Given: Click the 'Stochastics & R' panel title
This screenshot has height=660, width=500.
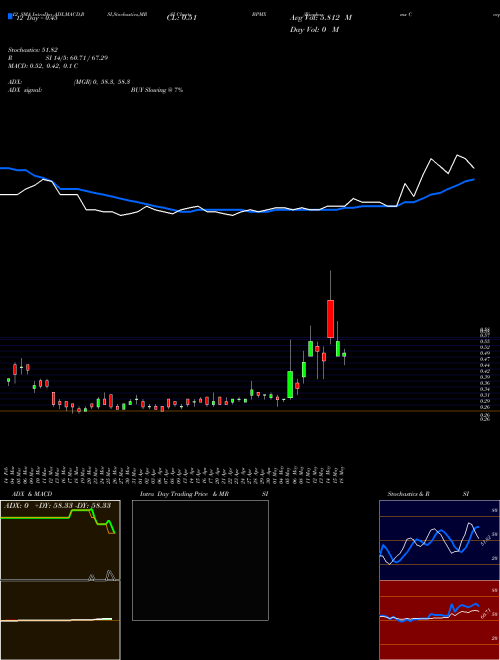Looking at the screenshot, I should click(x=409, y=494).
